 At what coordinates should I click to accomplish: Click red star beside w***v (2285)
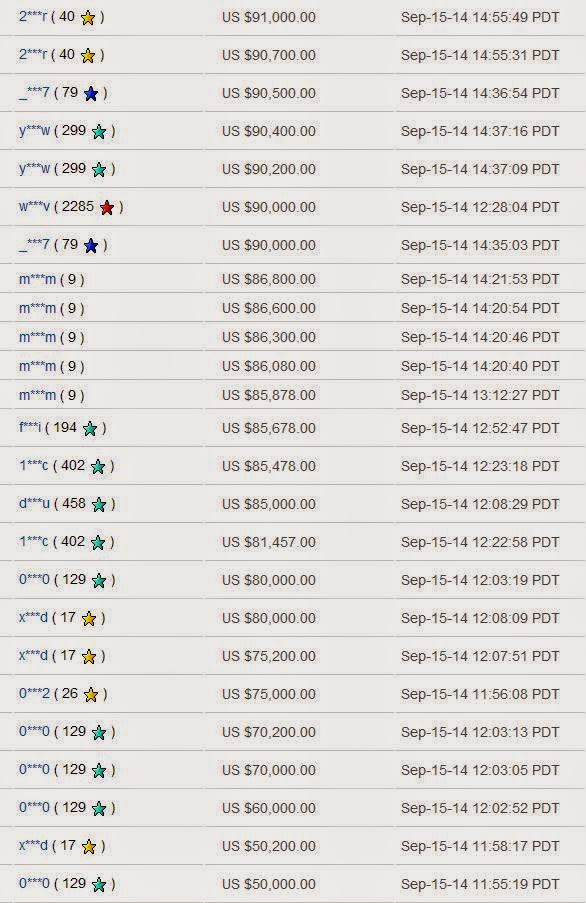point(107,207)
